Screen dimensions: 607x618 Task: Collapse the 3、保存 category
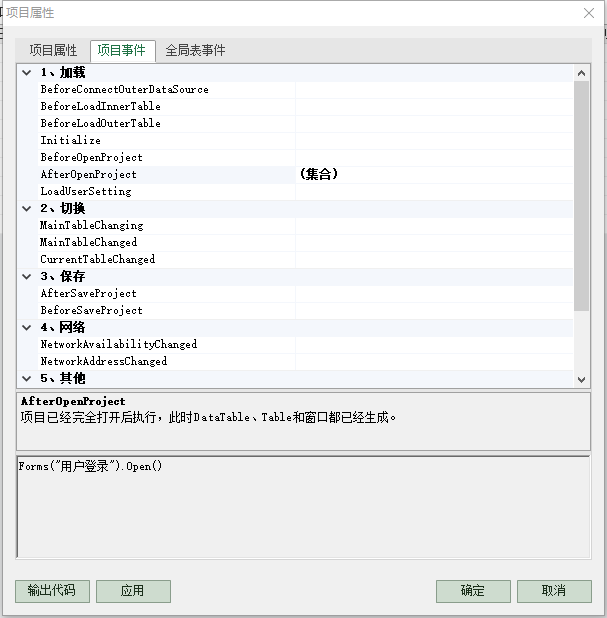click(x=26, y=276)
